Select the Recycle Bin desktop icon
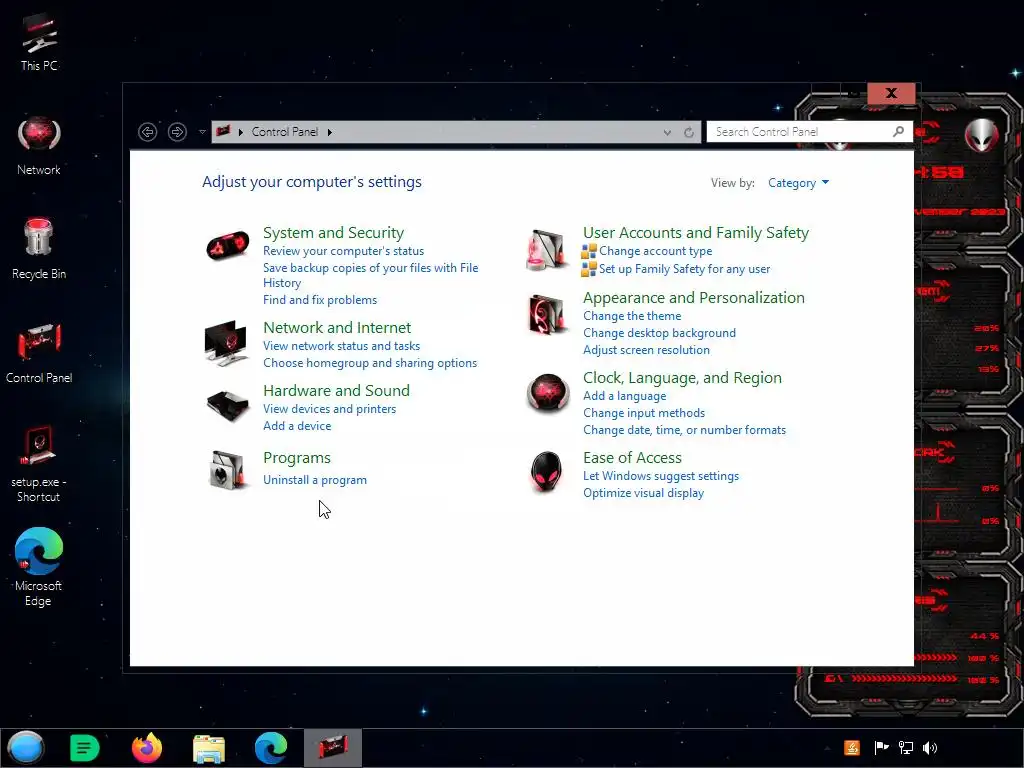1024x768 pixels. (39, 249)
